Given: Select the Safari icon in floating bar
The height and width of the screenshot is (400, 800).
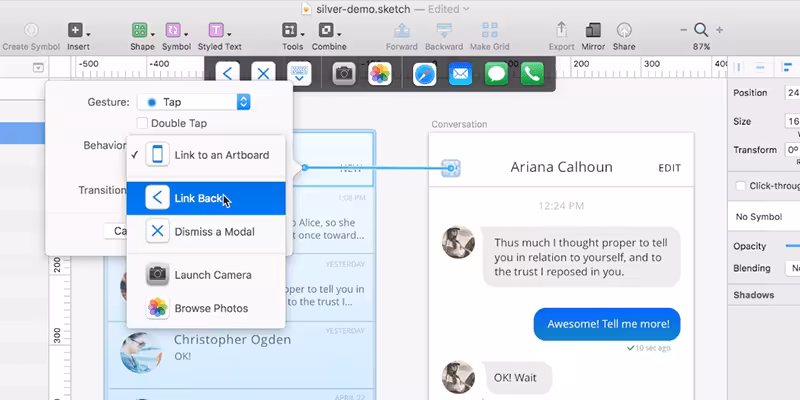Looking at the screenshot, I should pos(424,74).
